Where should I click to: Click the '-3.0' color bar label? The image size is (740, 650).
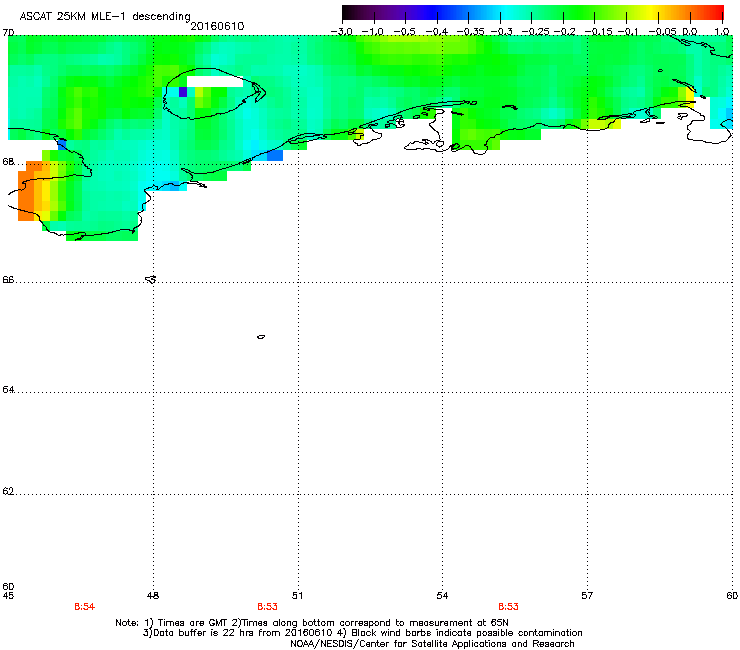click(x=342, y=32)
